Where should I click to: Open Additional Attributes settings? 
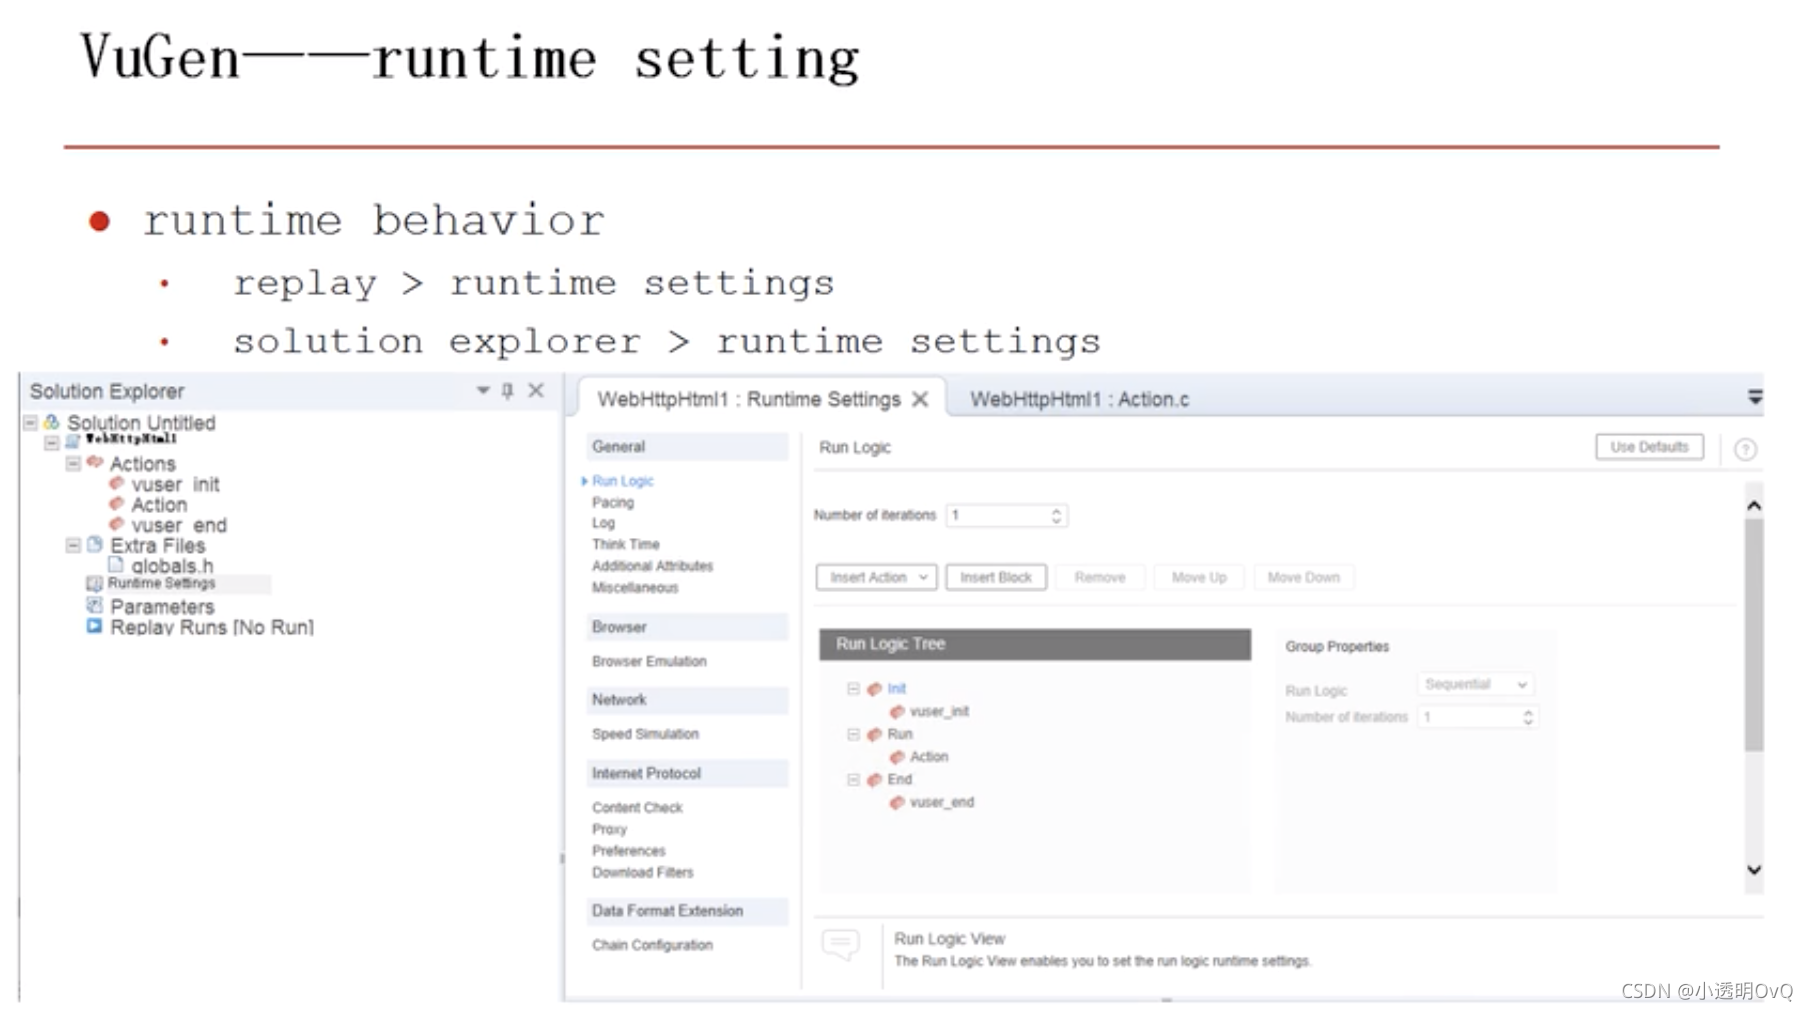[x=652, y=566]
